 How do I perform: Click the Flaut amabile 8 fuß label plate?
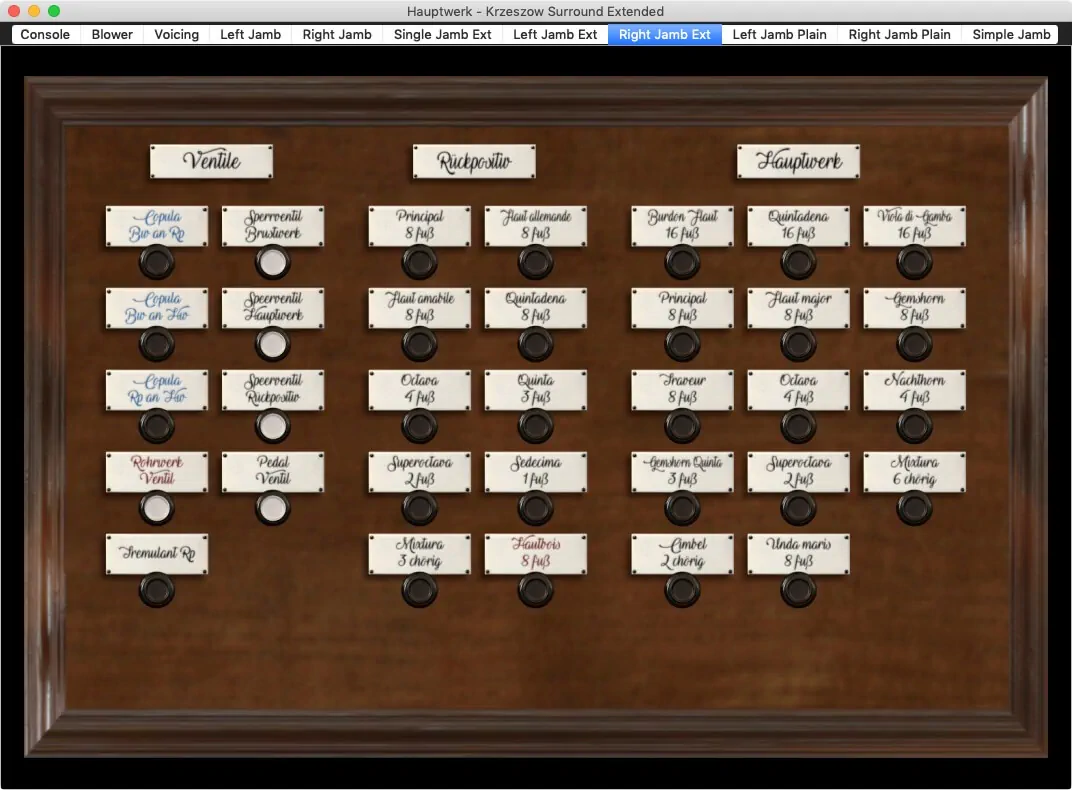tap(419, 307)
